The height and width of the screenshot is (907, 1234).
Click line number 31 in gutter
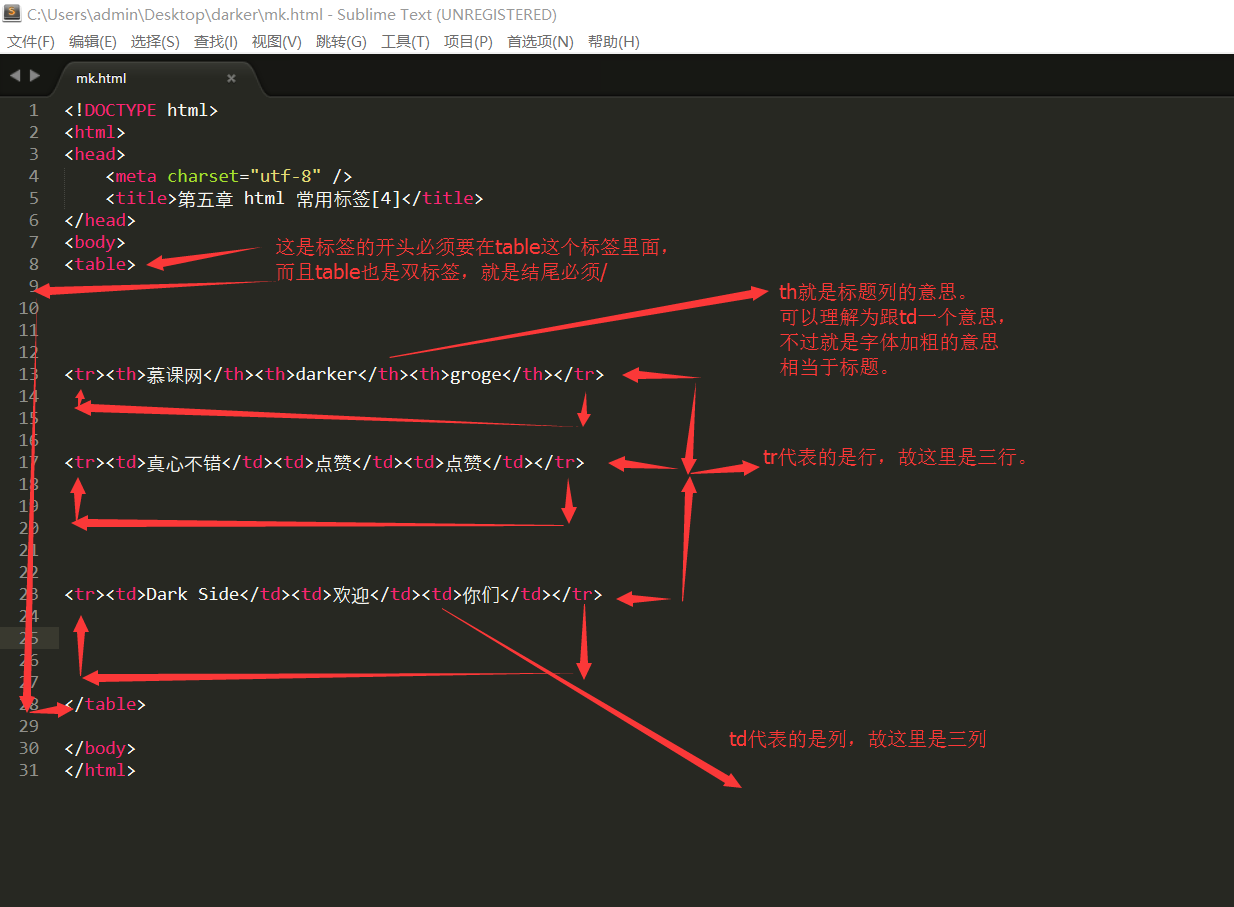pos(29,770)
